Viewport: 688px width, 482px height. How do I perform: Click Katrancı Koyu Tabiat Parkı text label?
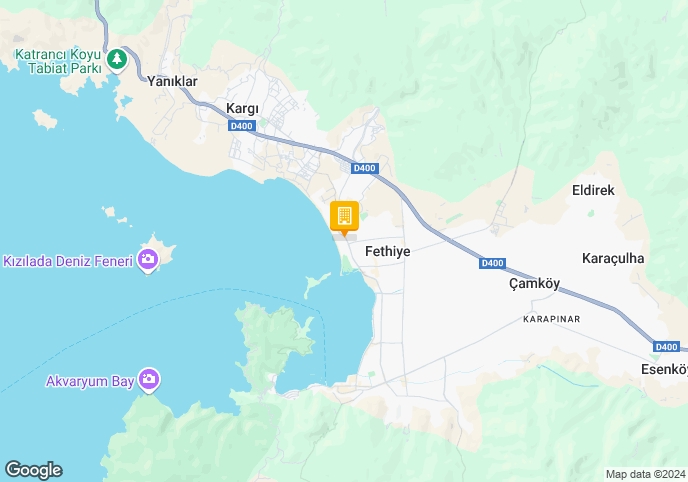(x=58, y=61)
